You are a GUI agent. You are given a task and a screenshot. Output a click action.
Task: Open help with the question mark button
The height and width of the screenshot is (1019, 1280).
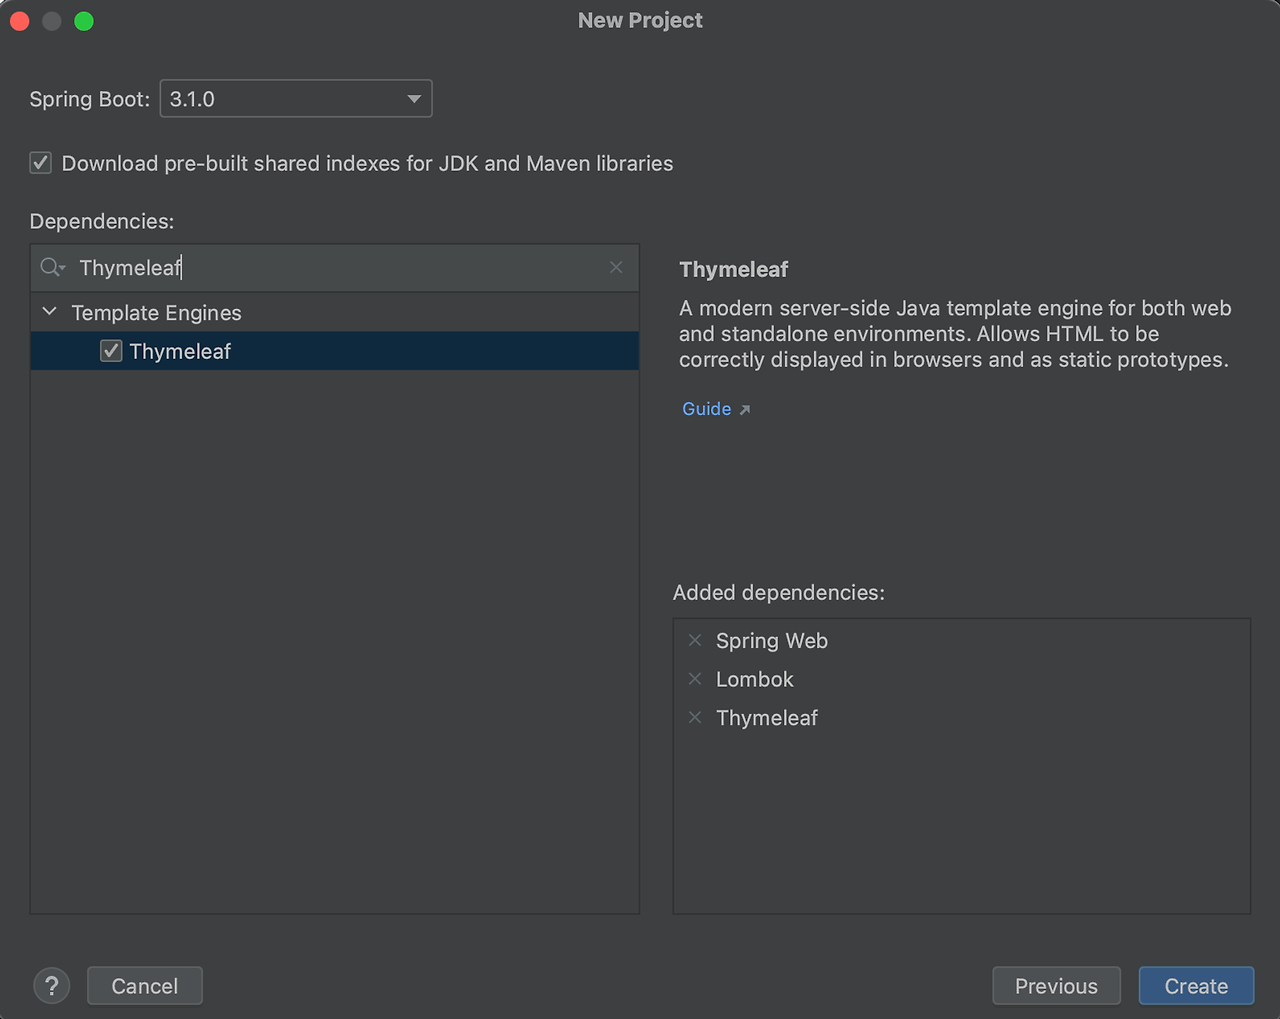click(52, 986)
